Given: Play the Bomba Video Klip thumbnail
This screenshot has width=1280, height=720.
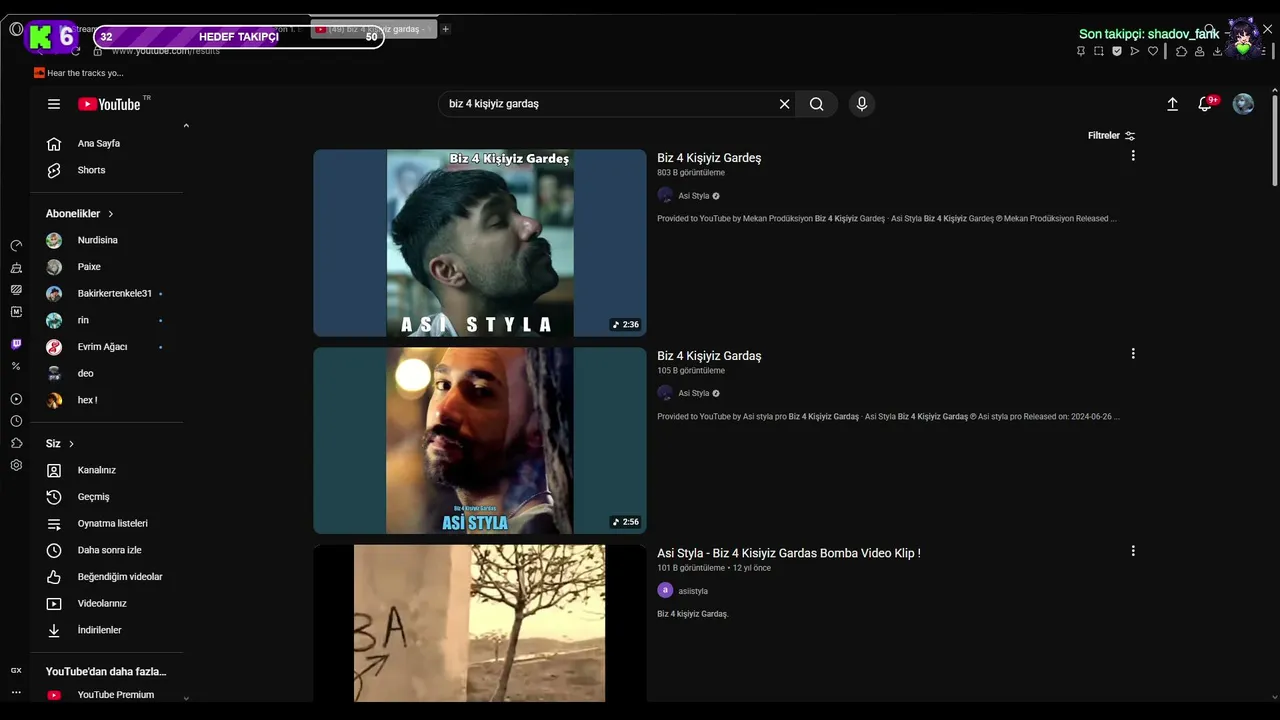Looking at the screenshot, I should click(480, 623).
